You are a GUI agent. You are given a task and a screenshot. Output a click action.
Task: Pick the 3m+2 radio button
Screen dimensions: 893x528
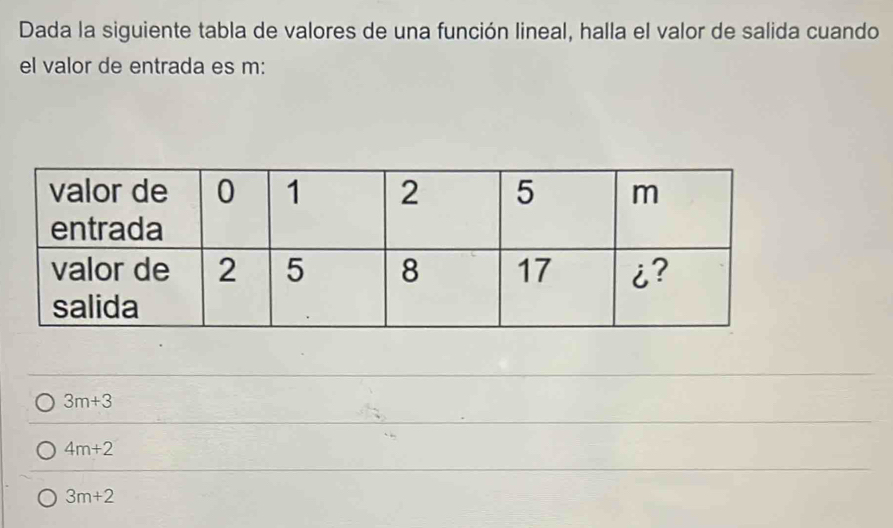tap(47, 497)
